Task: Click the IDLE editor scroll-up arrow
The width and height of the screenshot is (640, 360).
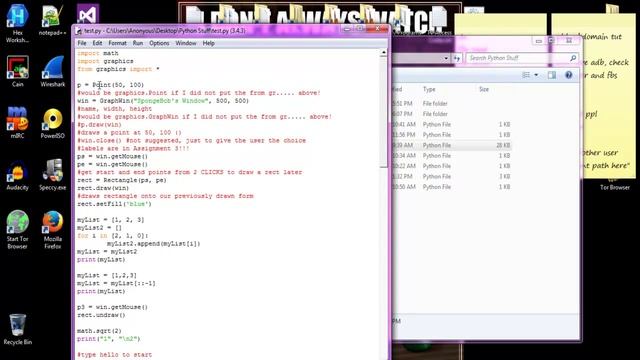Action: (x=383, y=53)
